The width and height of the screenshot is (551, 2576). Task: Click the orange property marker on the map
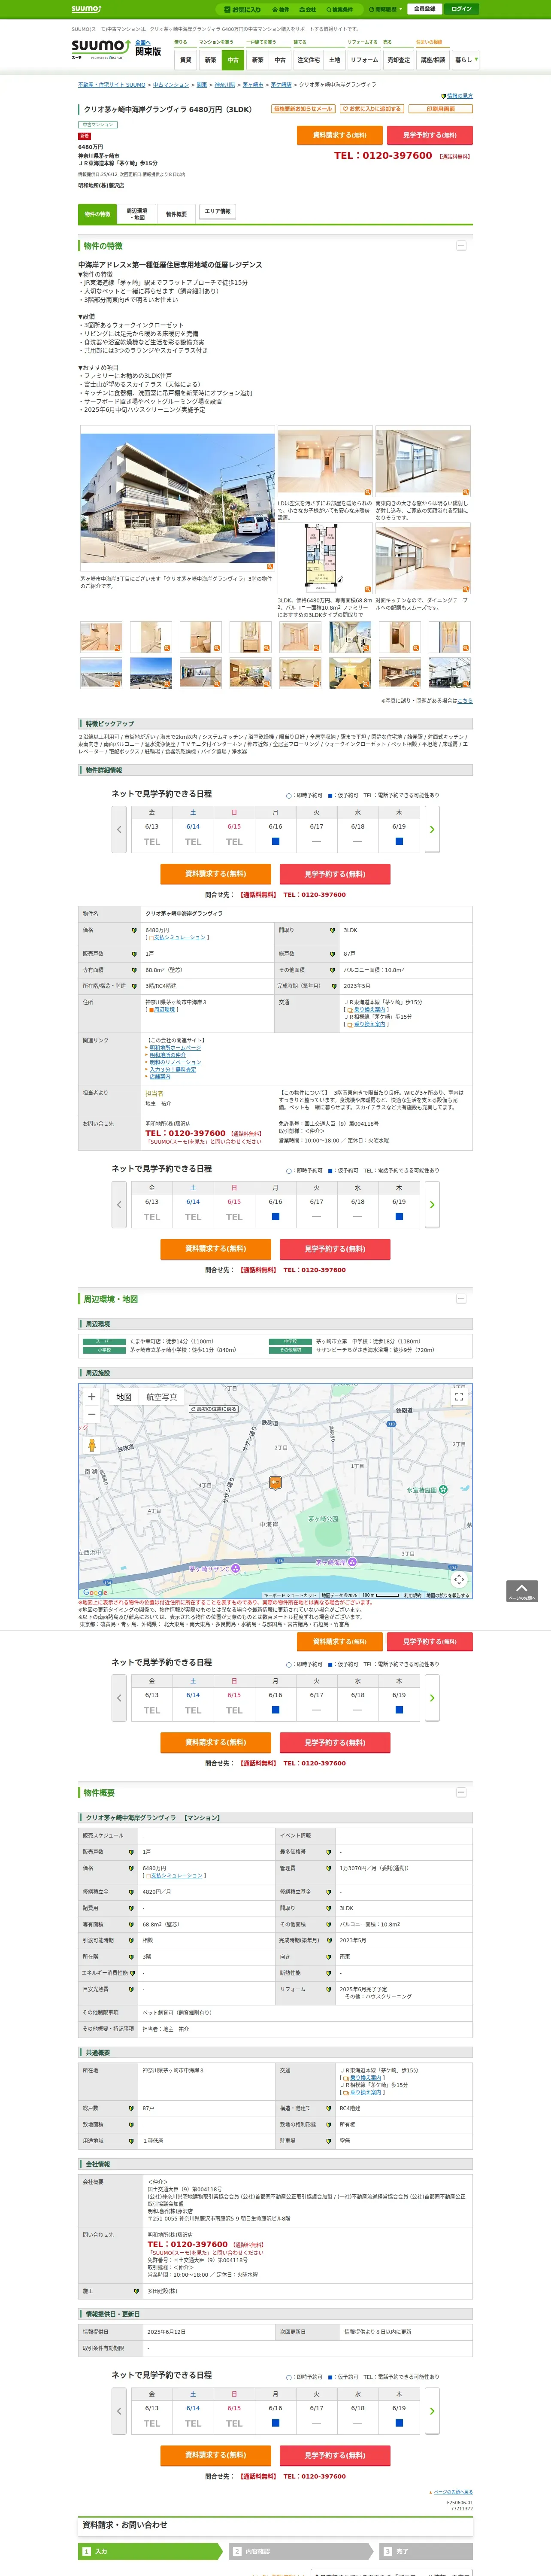(275, 1483)
